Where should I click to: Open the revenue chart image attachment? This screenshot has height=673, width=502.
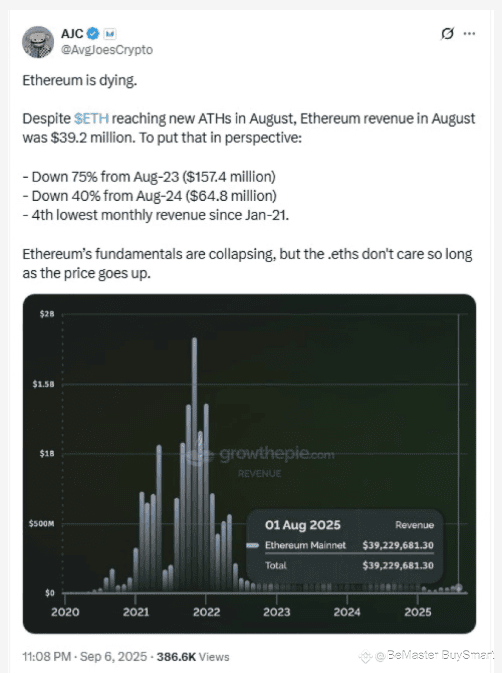(249, 464)
